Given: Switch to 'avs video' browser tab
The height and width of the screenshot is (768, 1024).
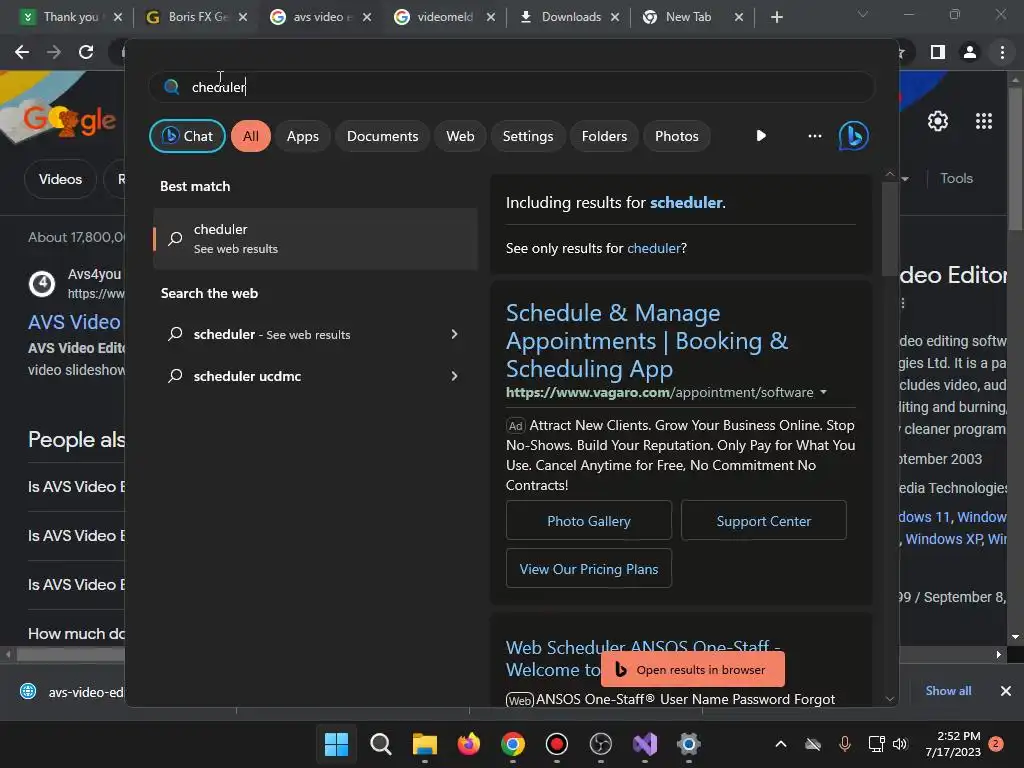Looking at the screenshot, I should coord(321,17).
